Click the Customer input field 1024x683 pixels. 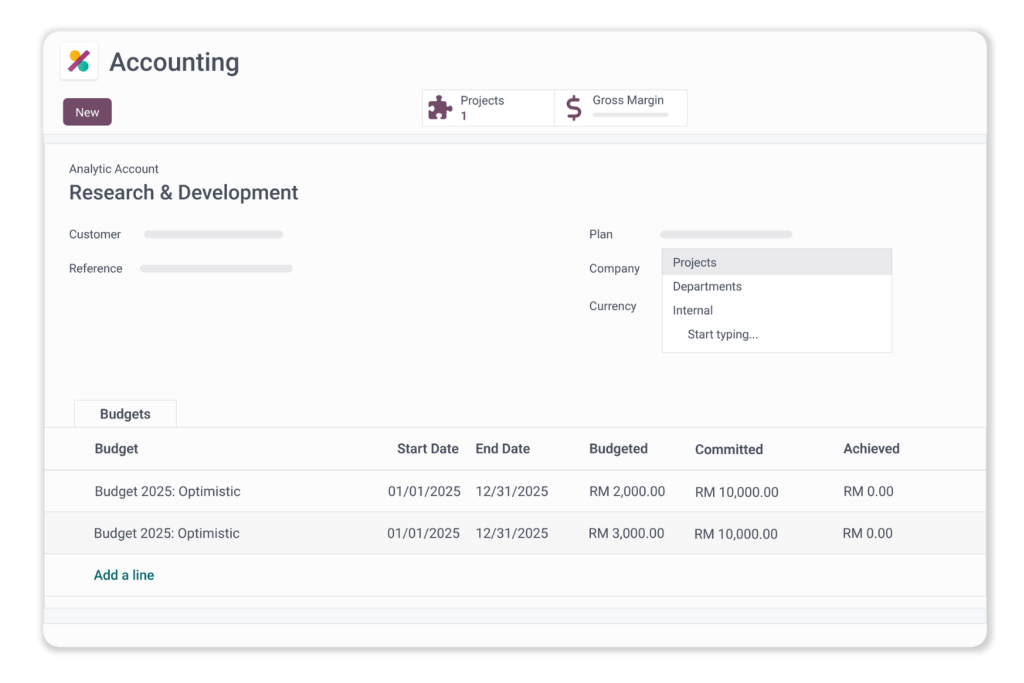pos(213,235)
